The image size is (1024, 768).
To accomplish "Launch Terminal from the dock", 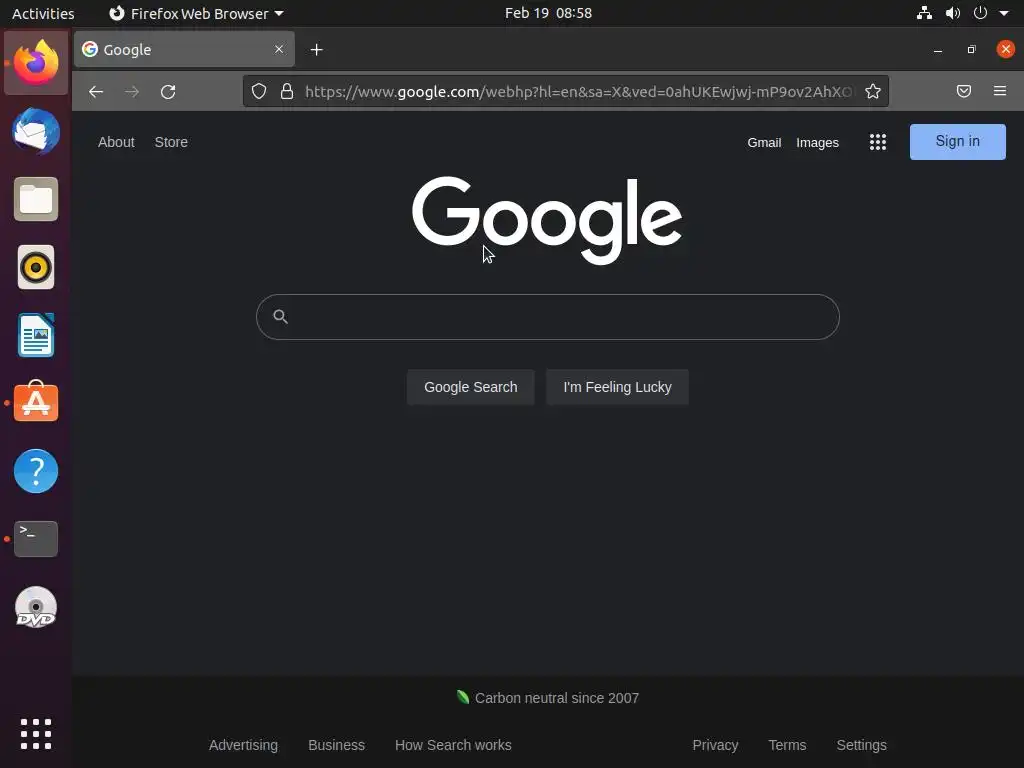I will coord(36,539).
